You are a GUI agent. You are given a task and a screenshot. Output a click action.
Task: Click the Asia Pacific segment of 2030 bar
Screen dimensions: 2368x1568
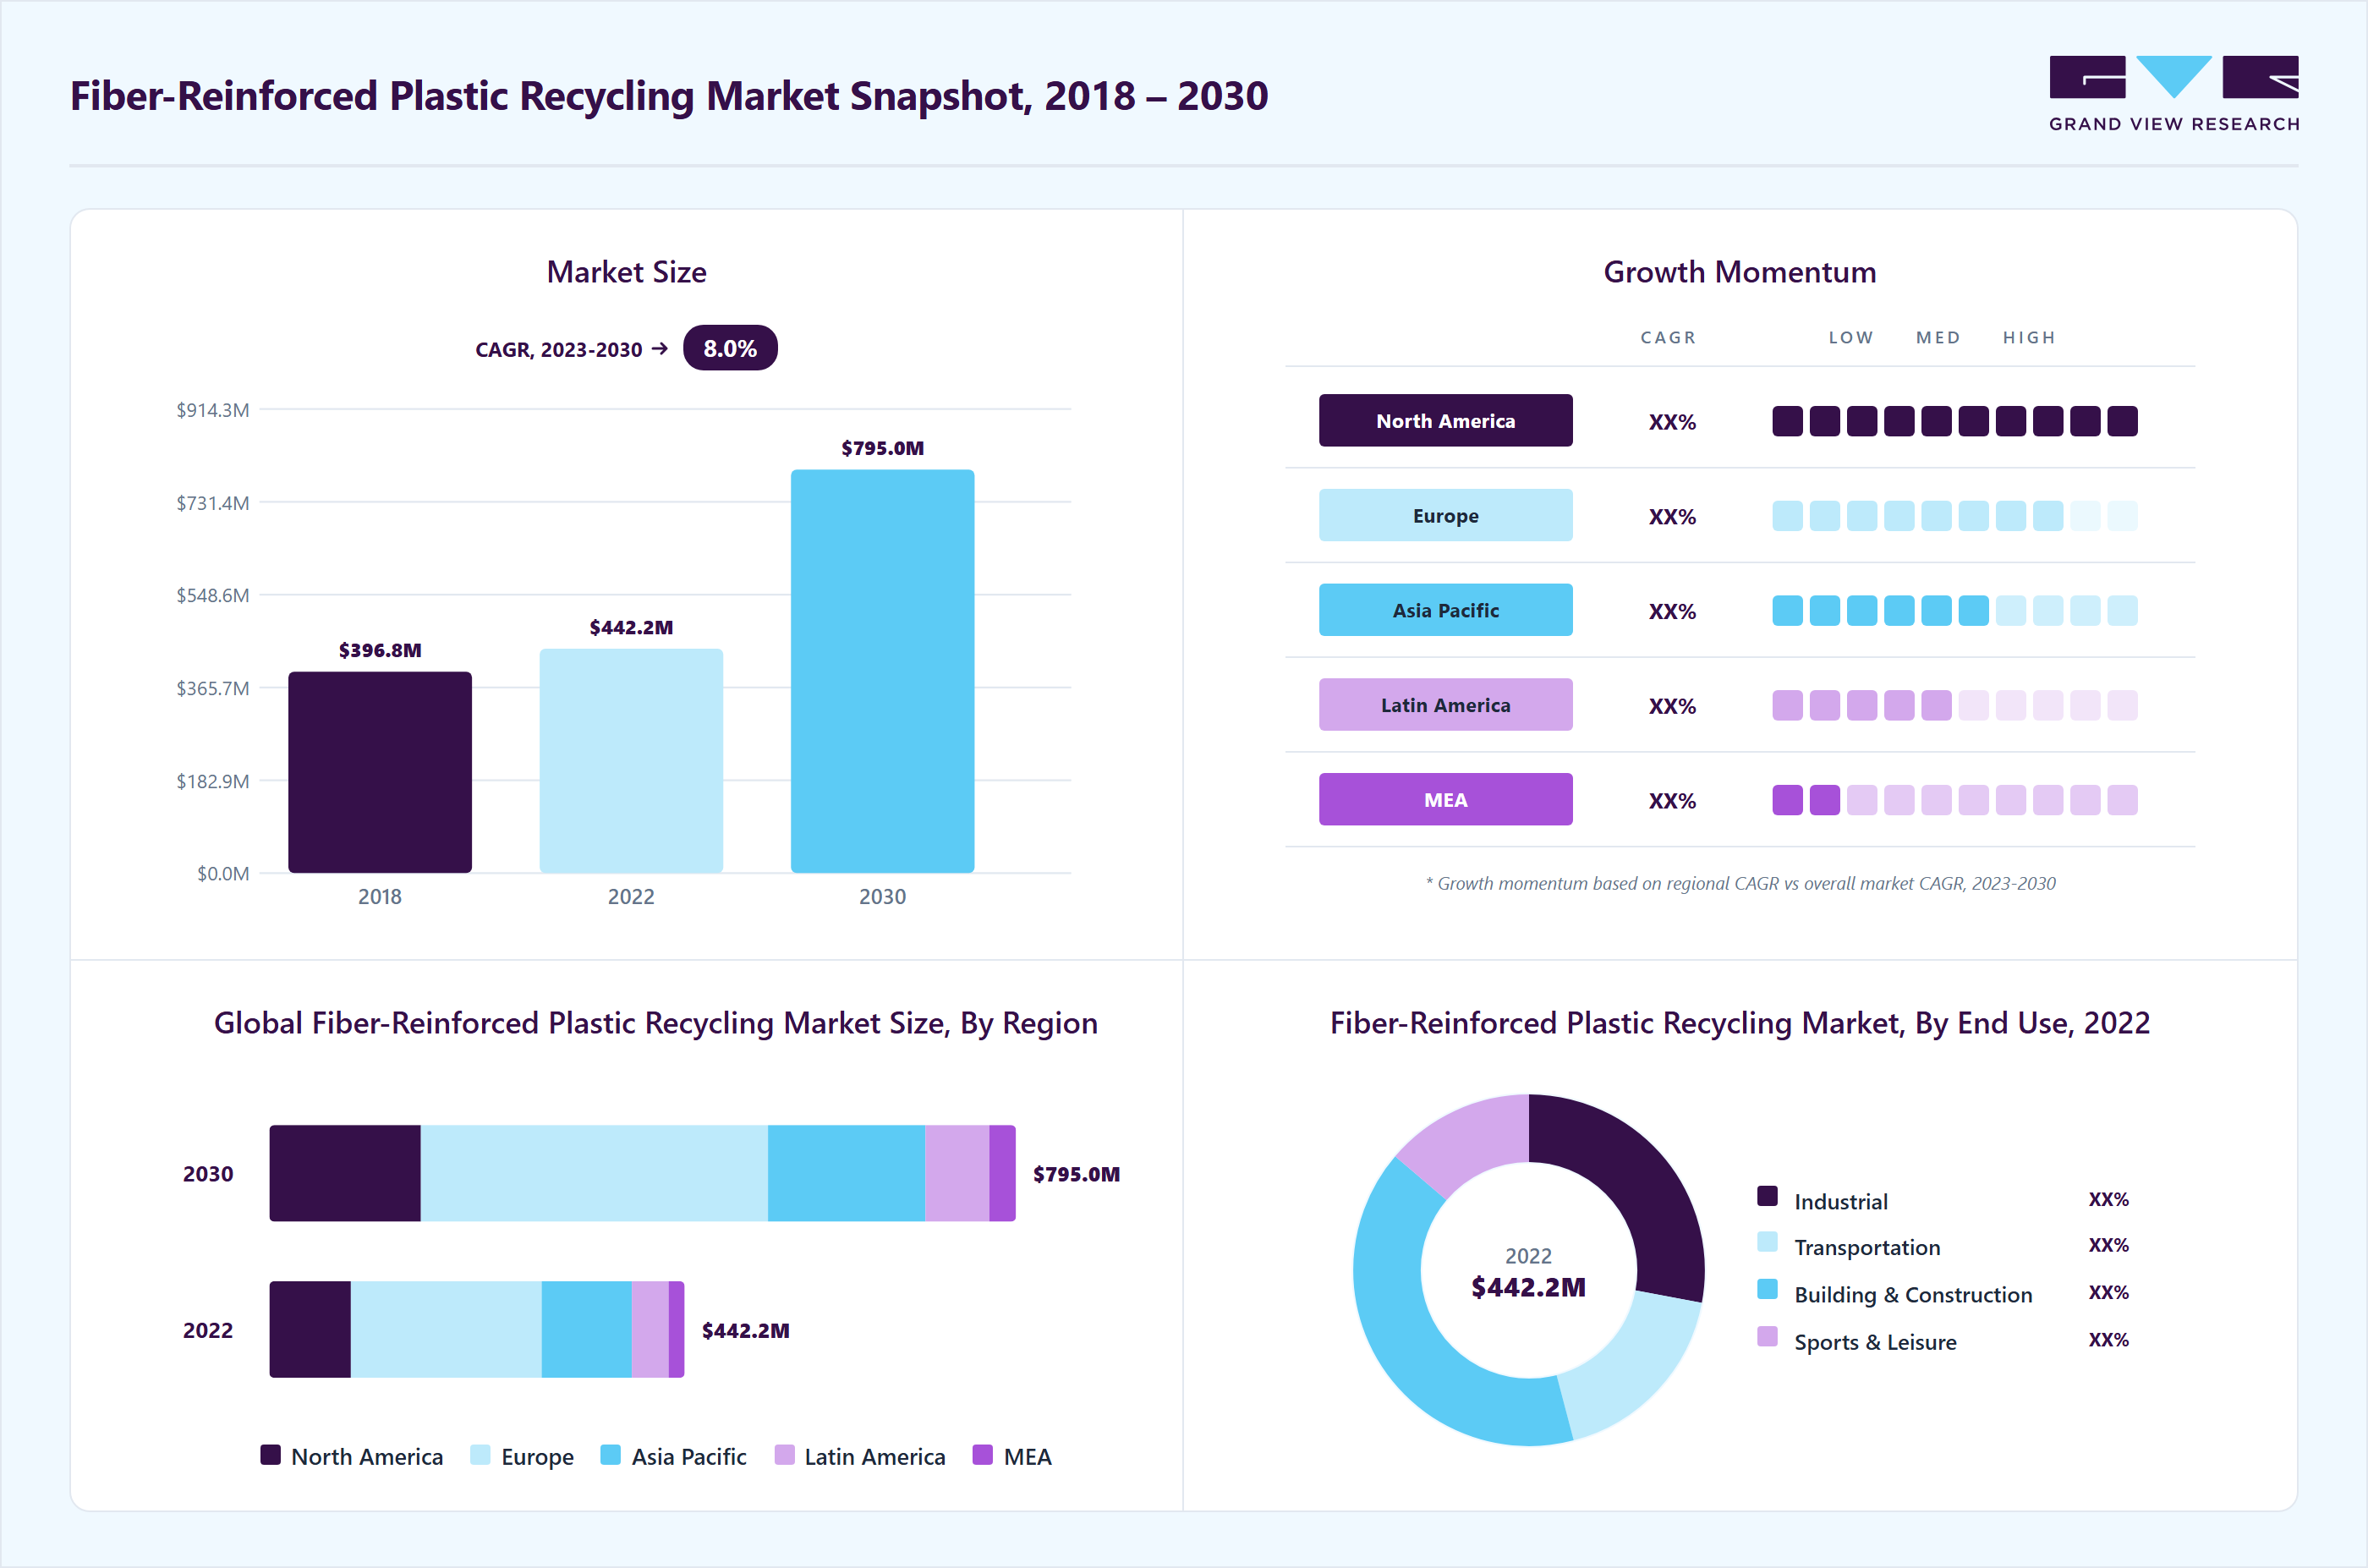coord(846,1173)
